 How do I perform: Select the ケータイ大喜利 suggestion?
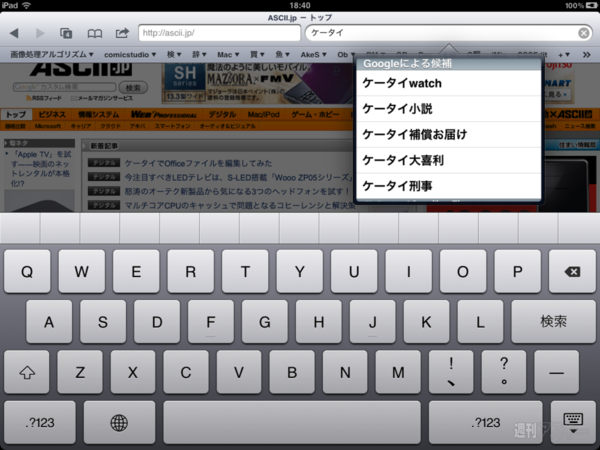pyautogui.click(x=448, y=160)
